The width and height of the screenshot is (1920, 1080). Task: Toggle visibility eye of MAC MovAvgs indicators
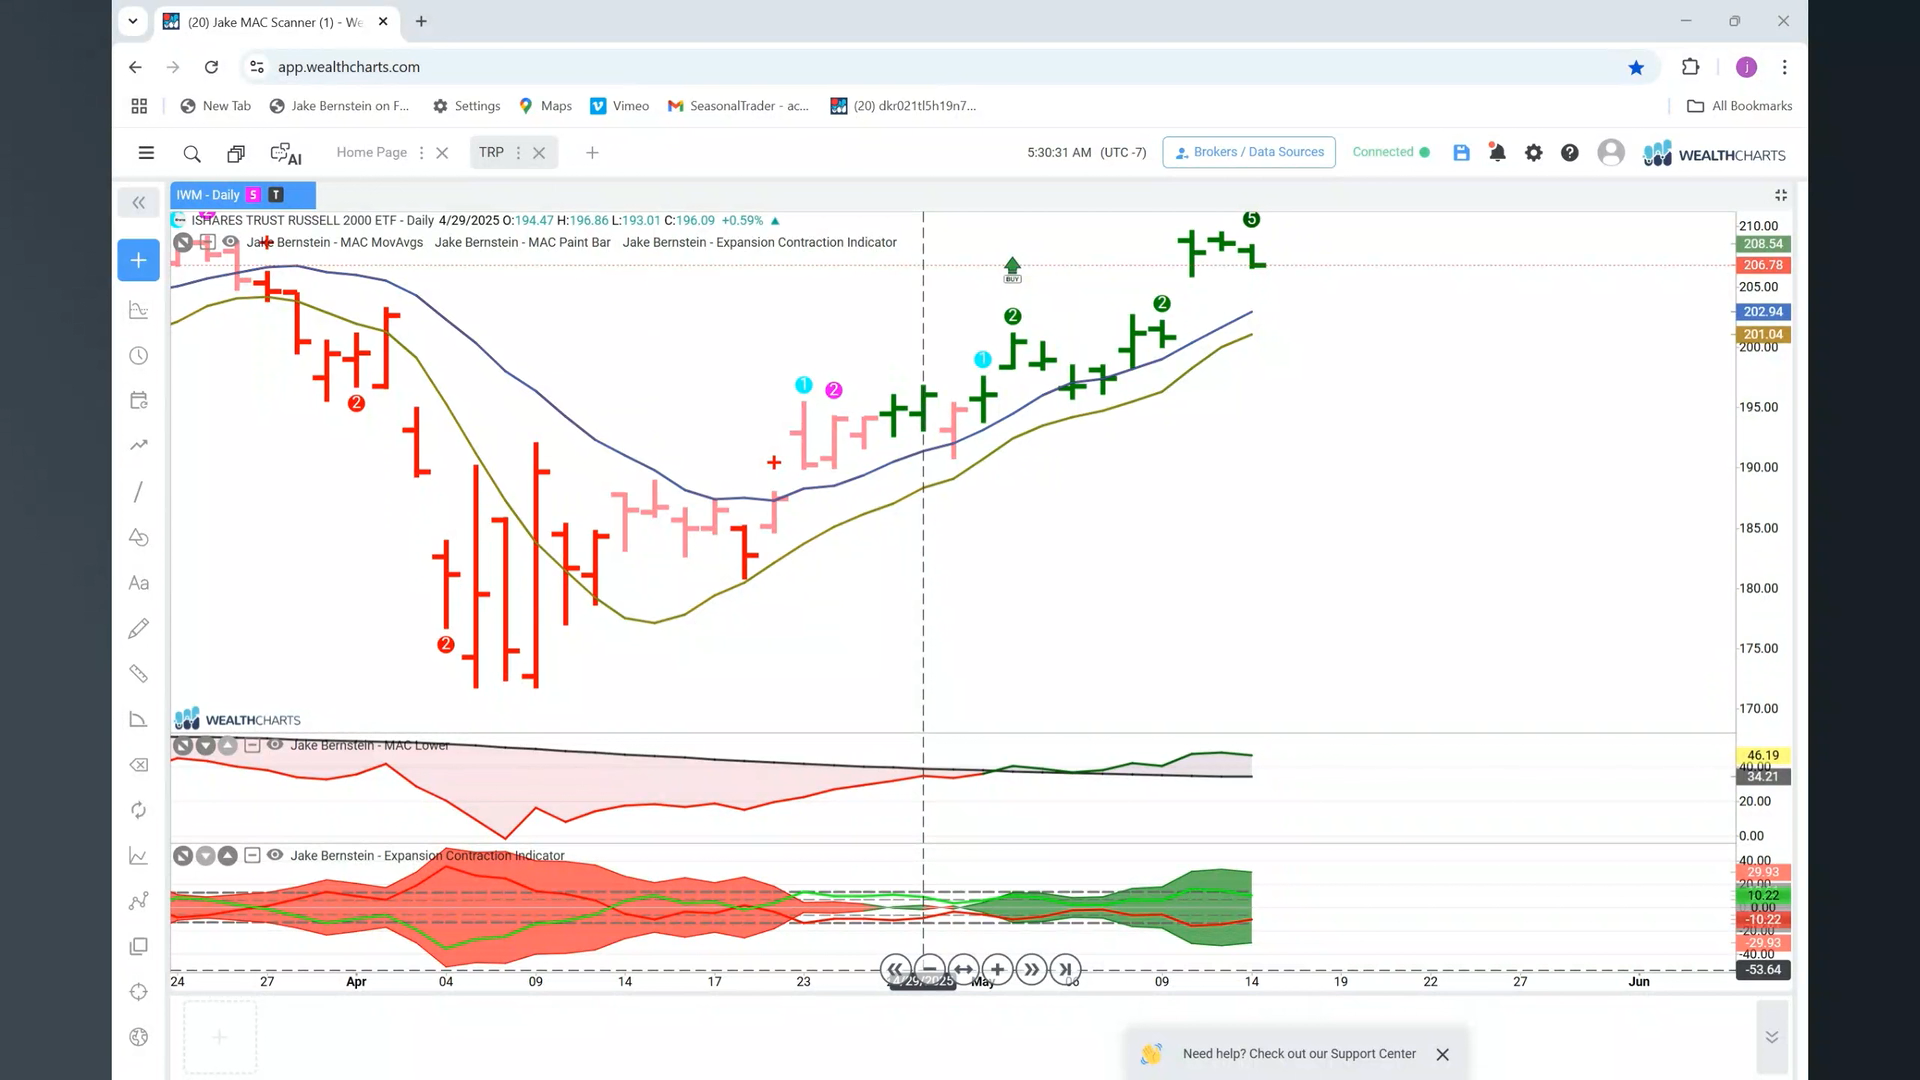(x=231, y=242)
